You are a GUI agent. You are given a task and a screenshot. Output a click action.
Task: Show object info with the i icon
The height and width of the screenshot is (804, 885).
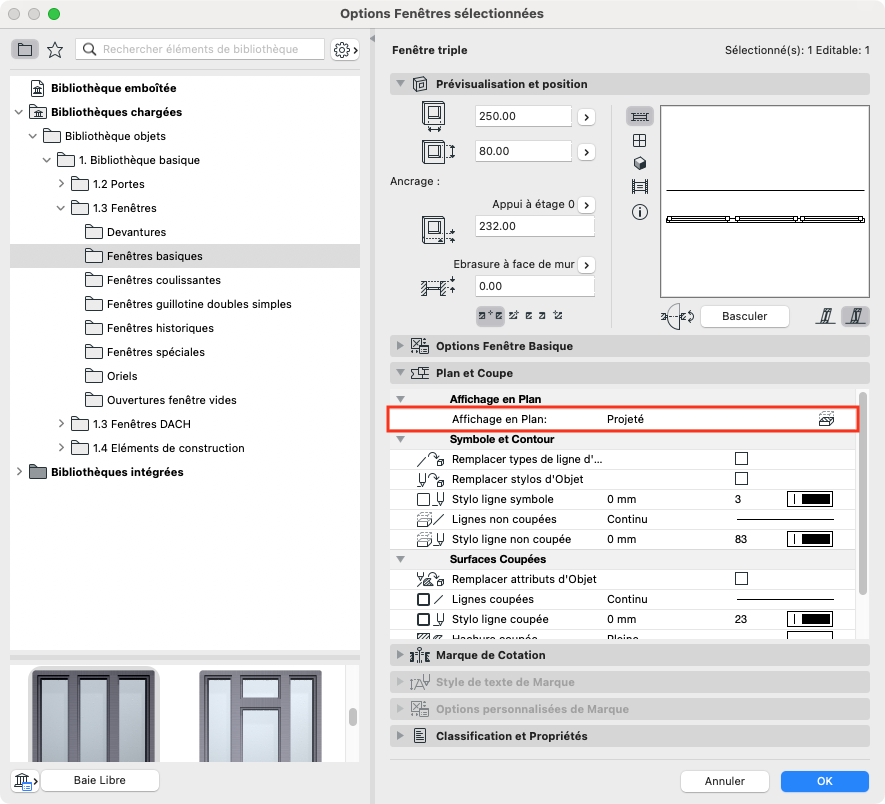pyautogui.click(x=639, y=212)
